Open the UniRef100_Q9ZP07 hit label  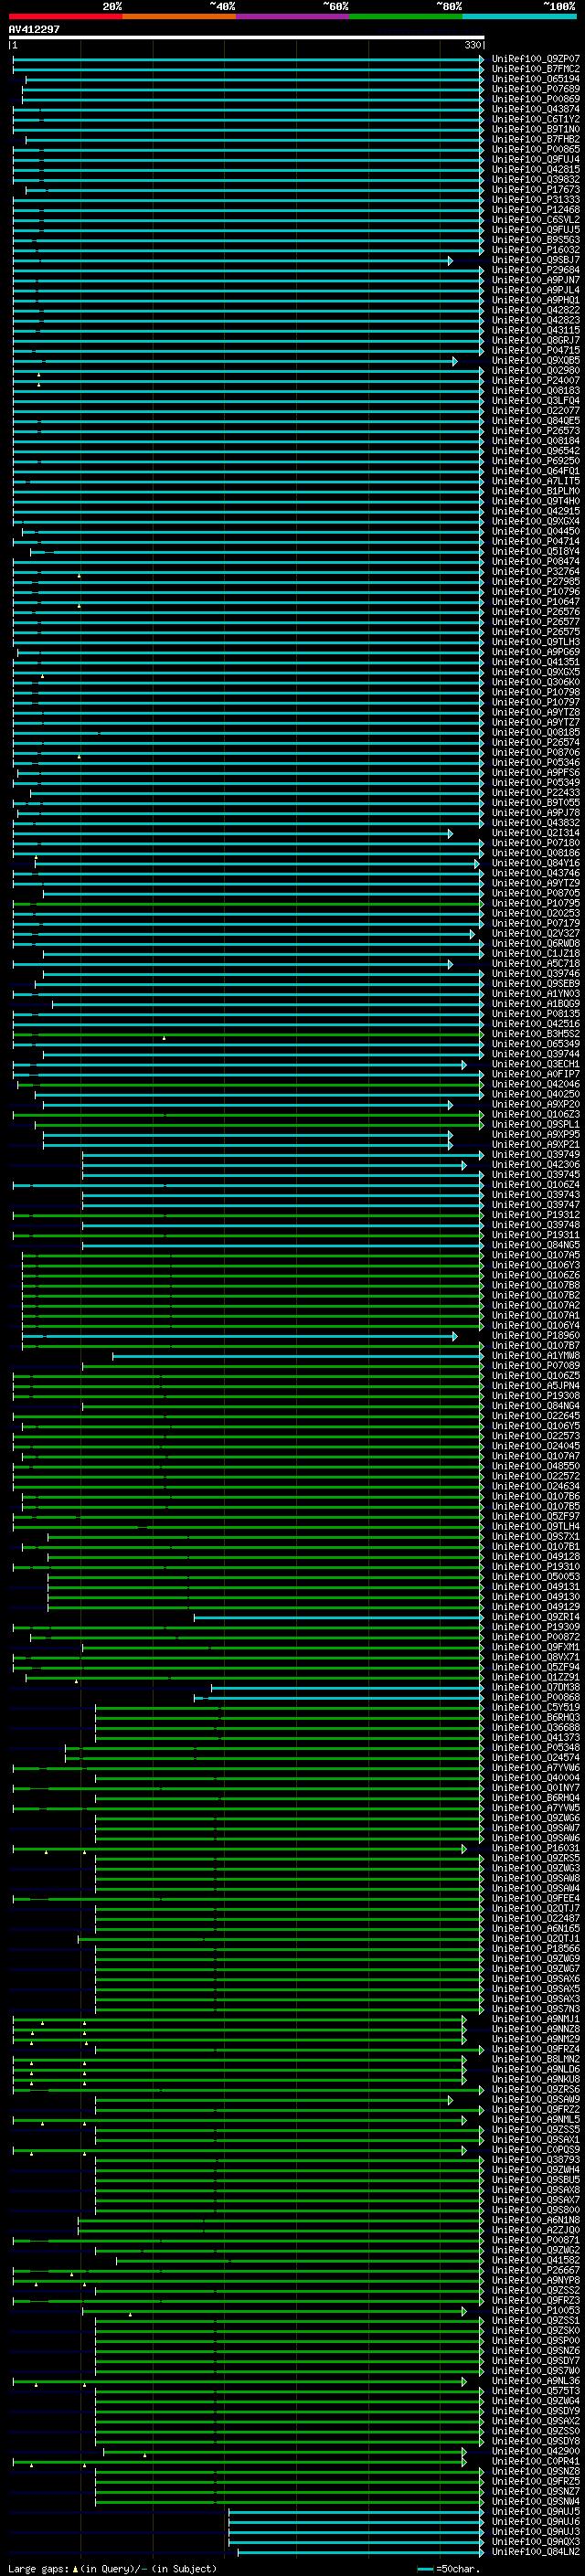[x=535, y=59]
